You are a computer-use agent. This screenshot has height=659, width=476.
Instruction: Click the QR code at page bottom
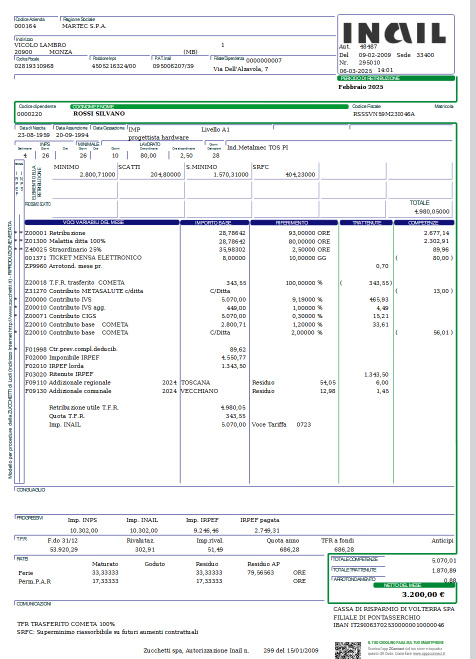348,650
